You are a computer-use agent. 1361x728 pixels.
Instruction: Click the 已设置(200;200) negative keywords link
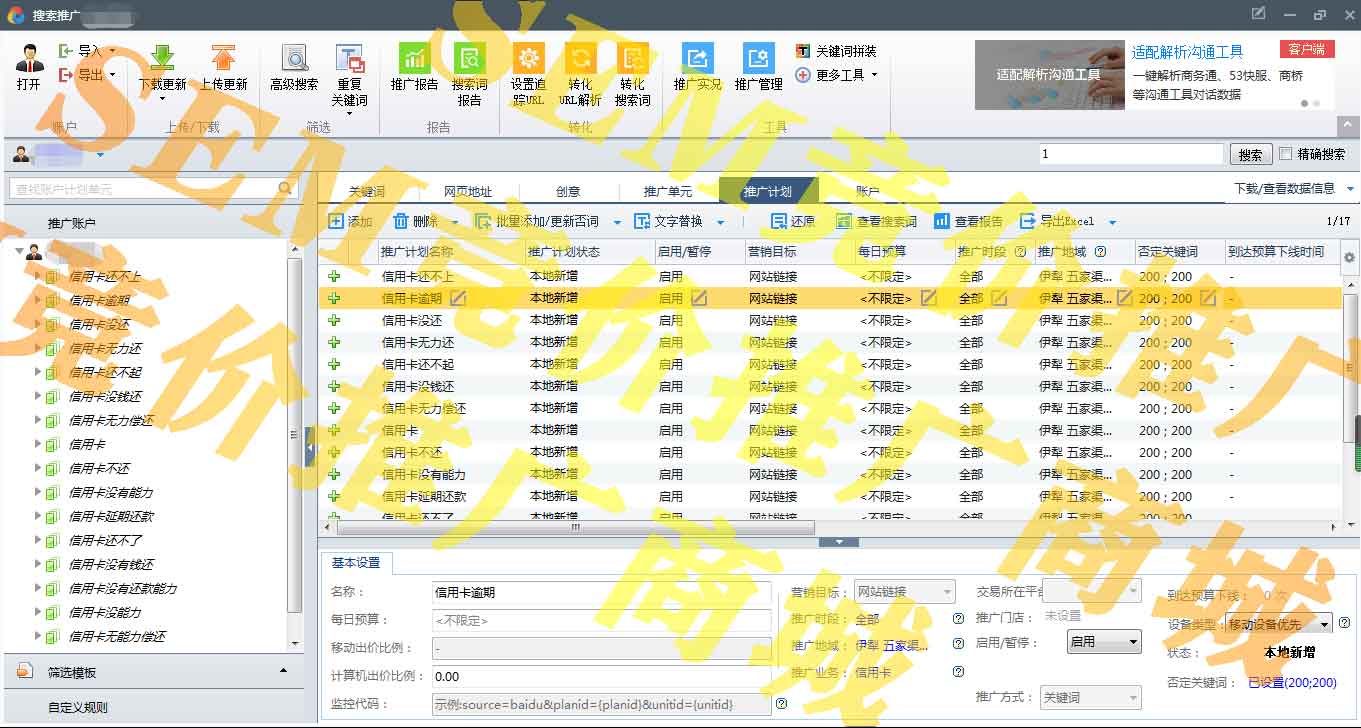pos(1292,683)
